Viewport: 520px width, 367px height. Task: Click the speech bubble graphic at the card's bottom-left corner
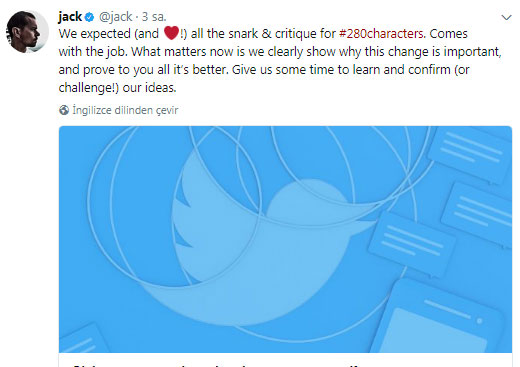click(x=83, y=339)
